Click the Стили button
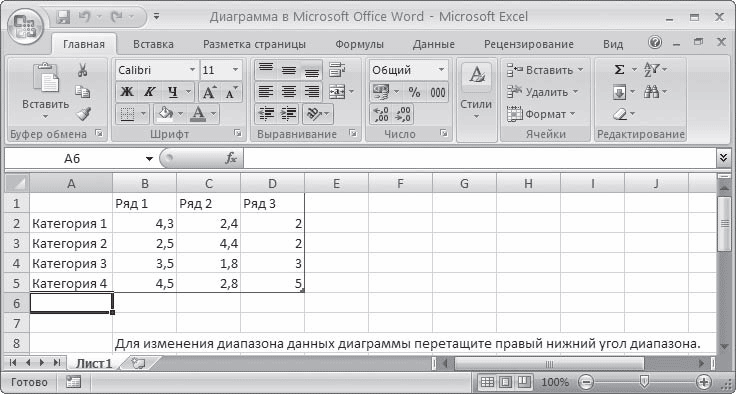The width and height of the screenshot is (736, 394). point(476,92)
